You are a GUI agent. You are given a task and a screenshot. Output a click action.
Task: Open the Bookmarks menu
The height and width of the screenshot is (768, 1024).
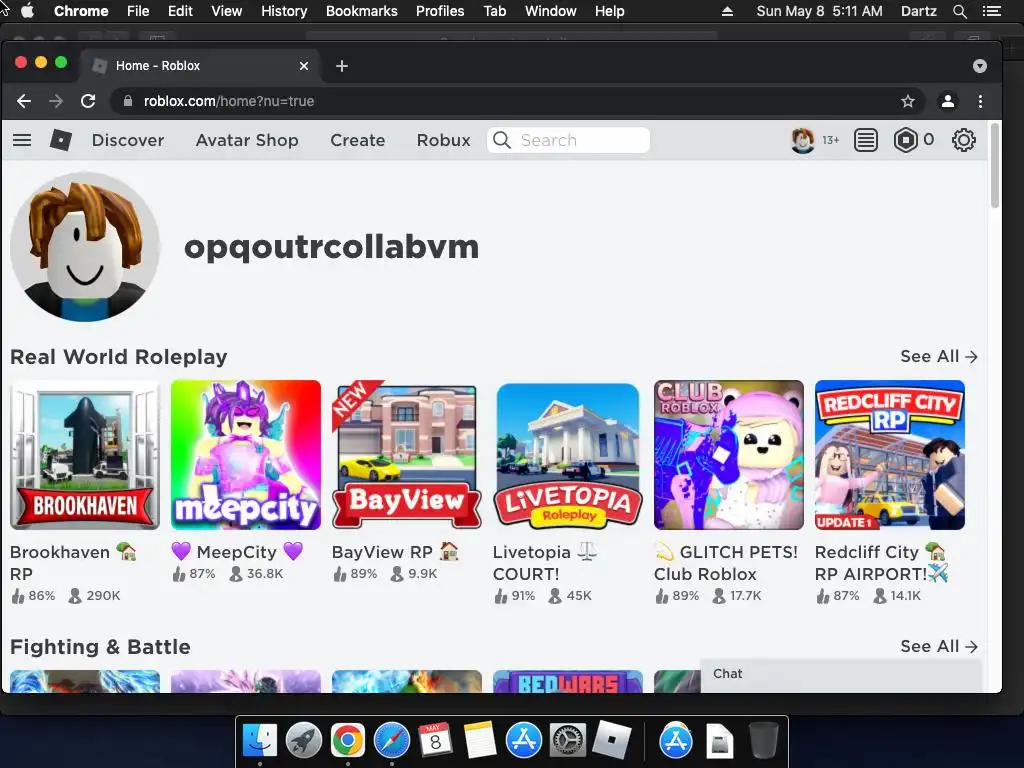362,11
